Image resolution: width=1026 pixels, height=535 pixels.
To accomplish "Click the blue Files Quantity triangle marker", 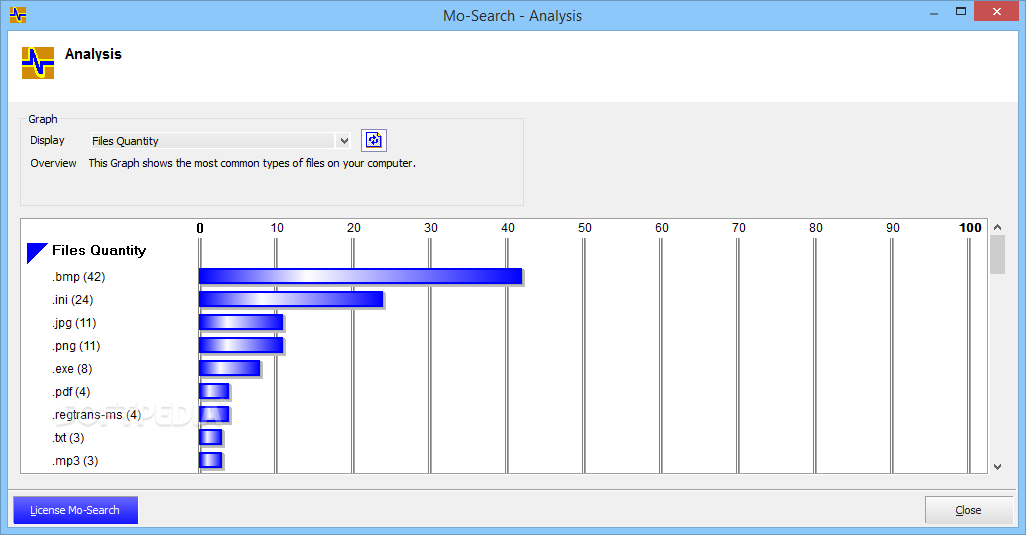I will click(37, 253).
